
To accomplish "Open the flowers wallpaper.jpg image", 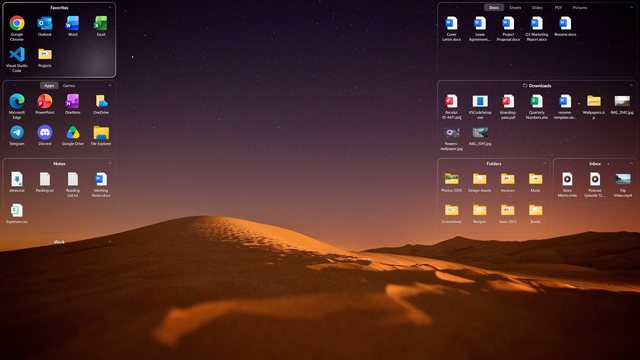I will 451,133.
